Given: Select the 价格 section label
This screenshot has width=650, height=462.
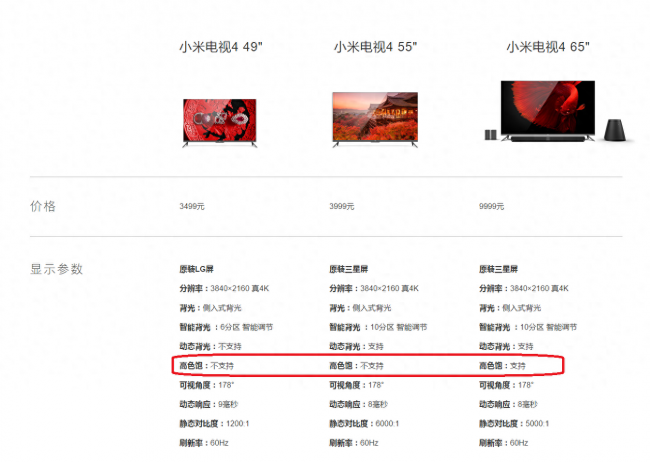Looking at the screenshot, I should tap(43, 206).
